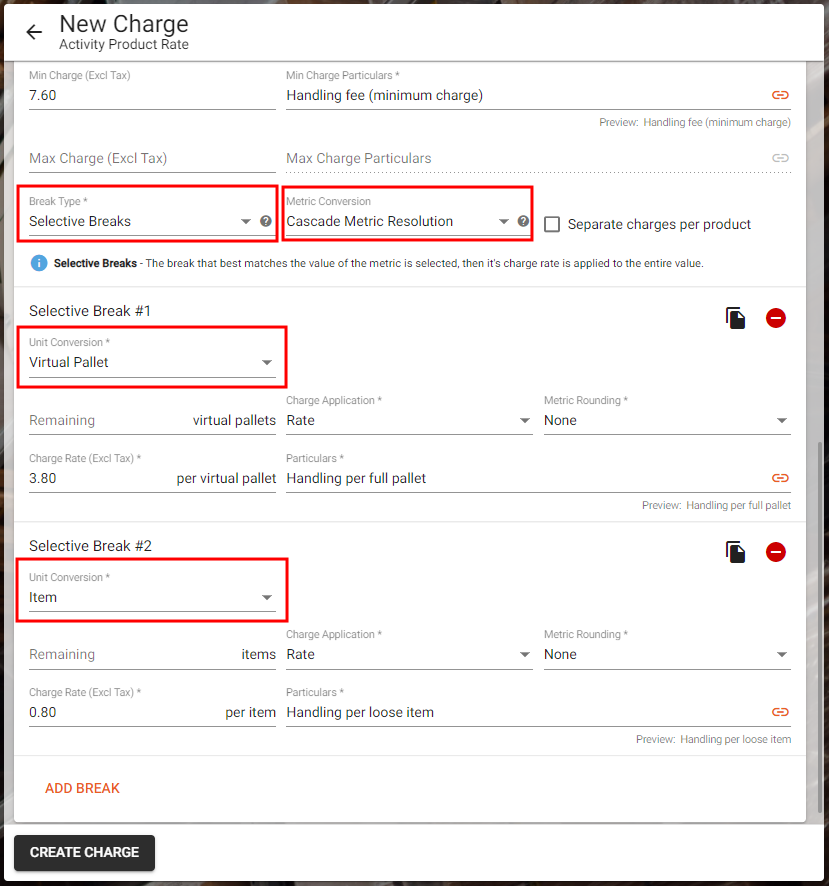Click the link icon beside Handling per full pallet

tap(780, 478)
